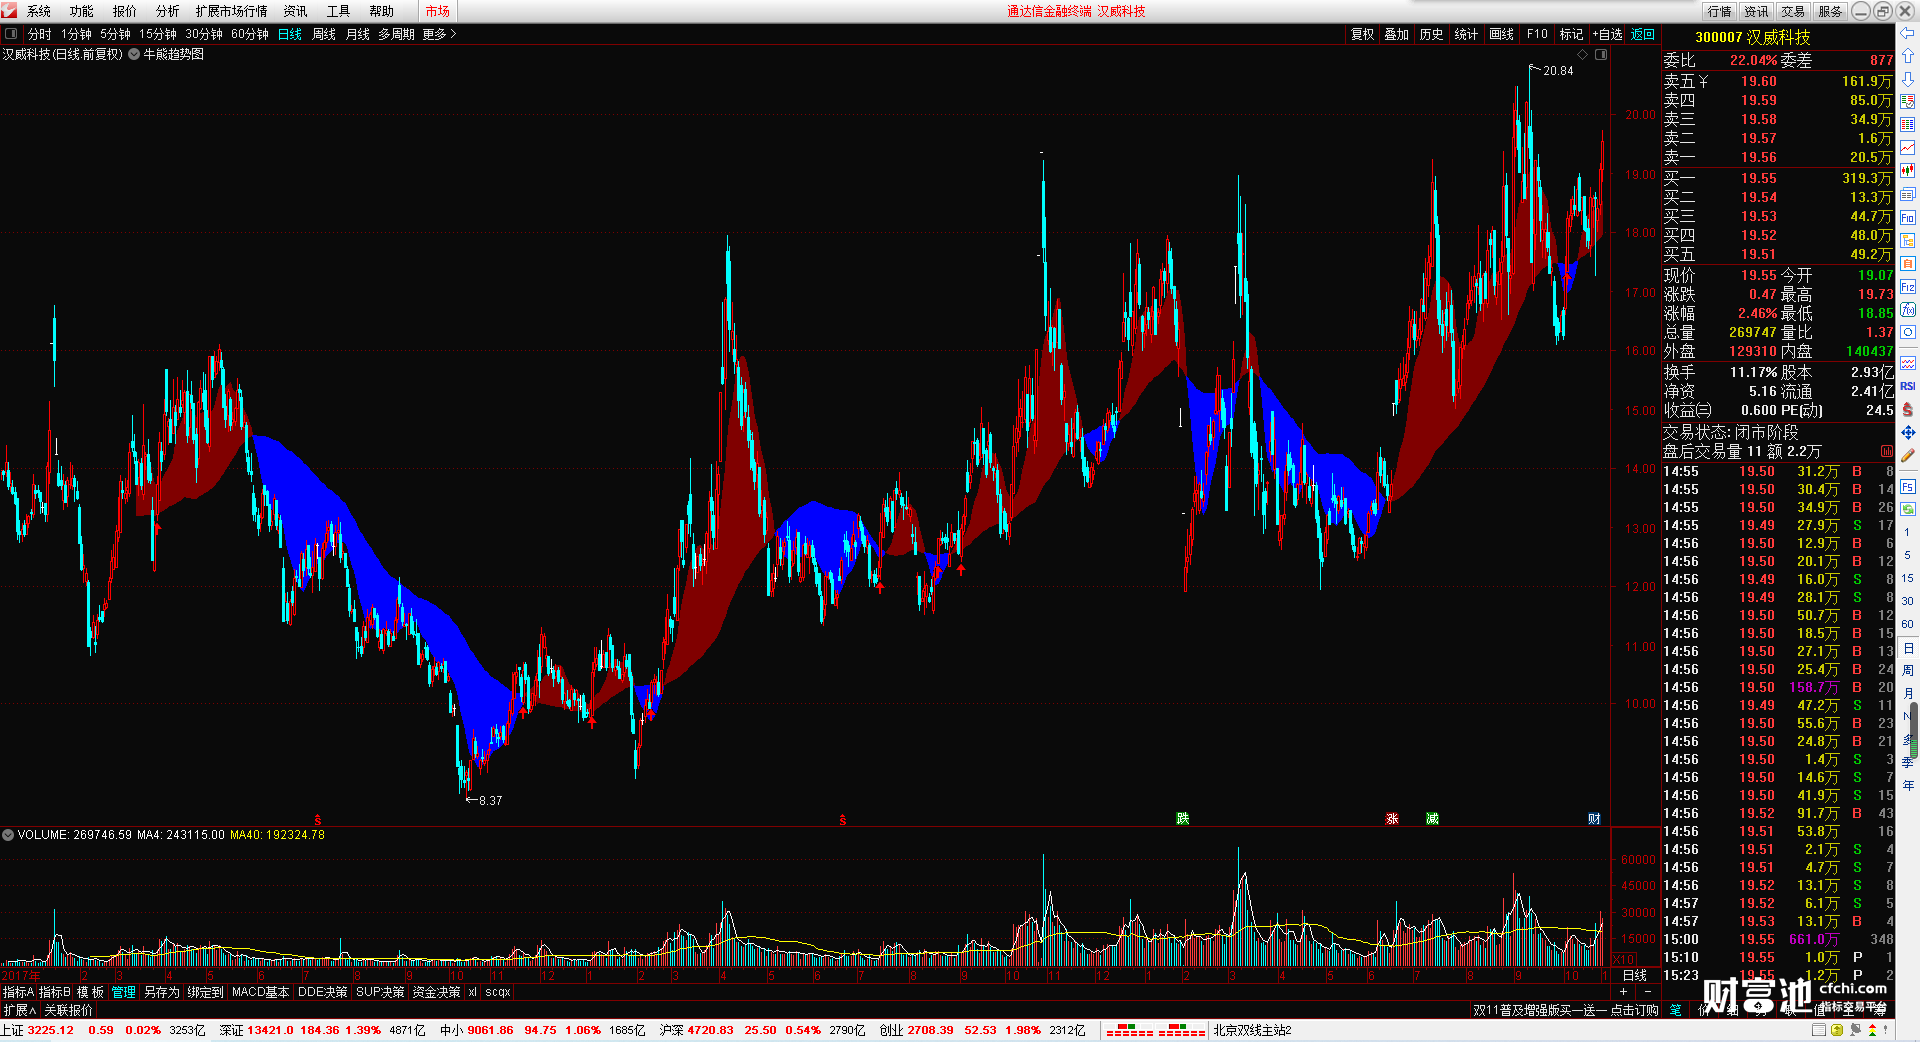Click the back arrow icon in the right sidebar
Viewport: 1920px width, 1042px height.
point(1908,33)
